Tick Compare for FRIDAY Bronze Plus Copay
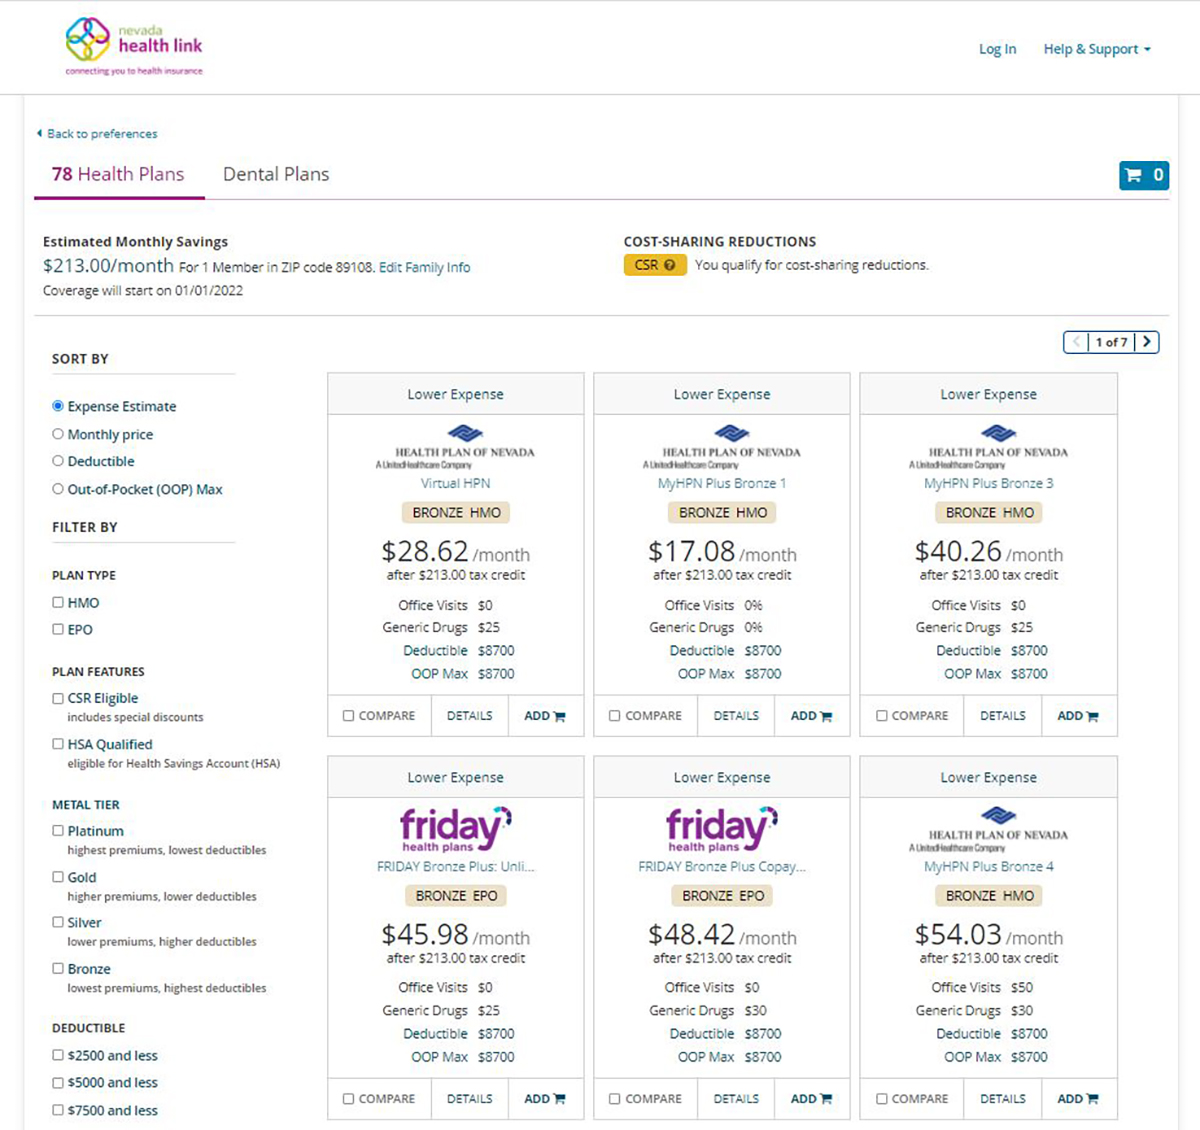The width and height of the screenshot is (1200, 1130). tap(615, 1099)
